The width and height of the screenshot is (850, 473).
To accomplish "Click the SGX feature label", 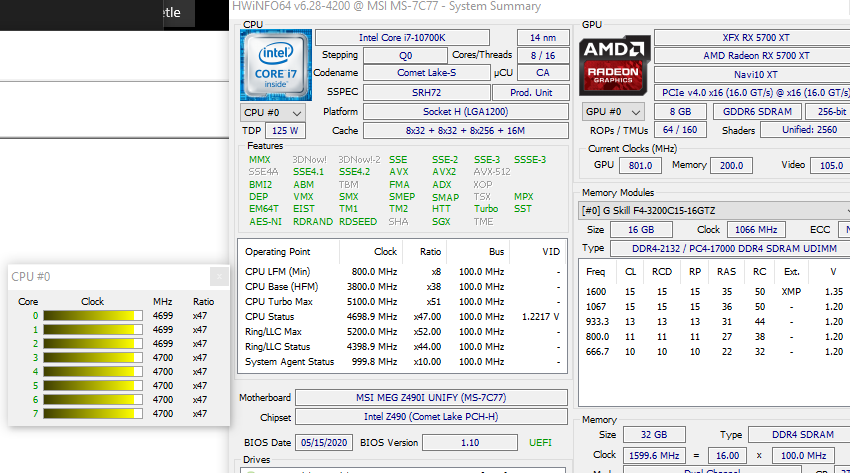I will tap(441, 222).
